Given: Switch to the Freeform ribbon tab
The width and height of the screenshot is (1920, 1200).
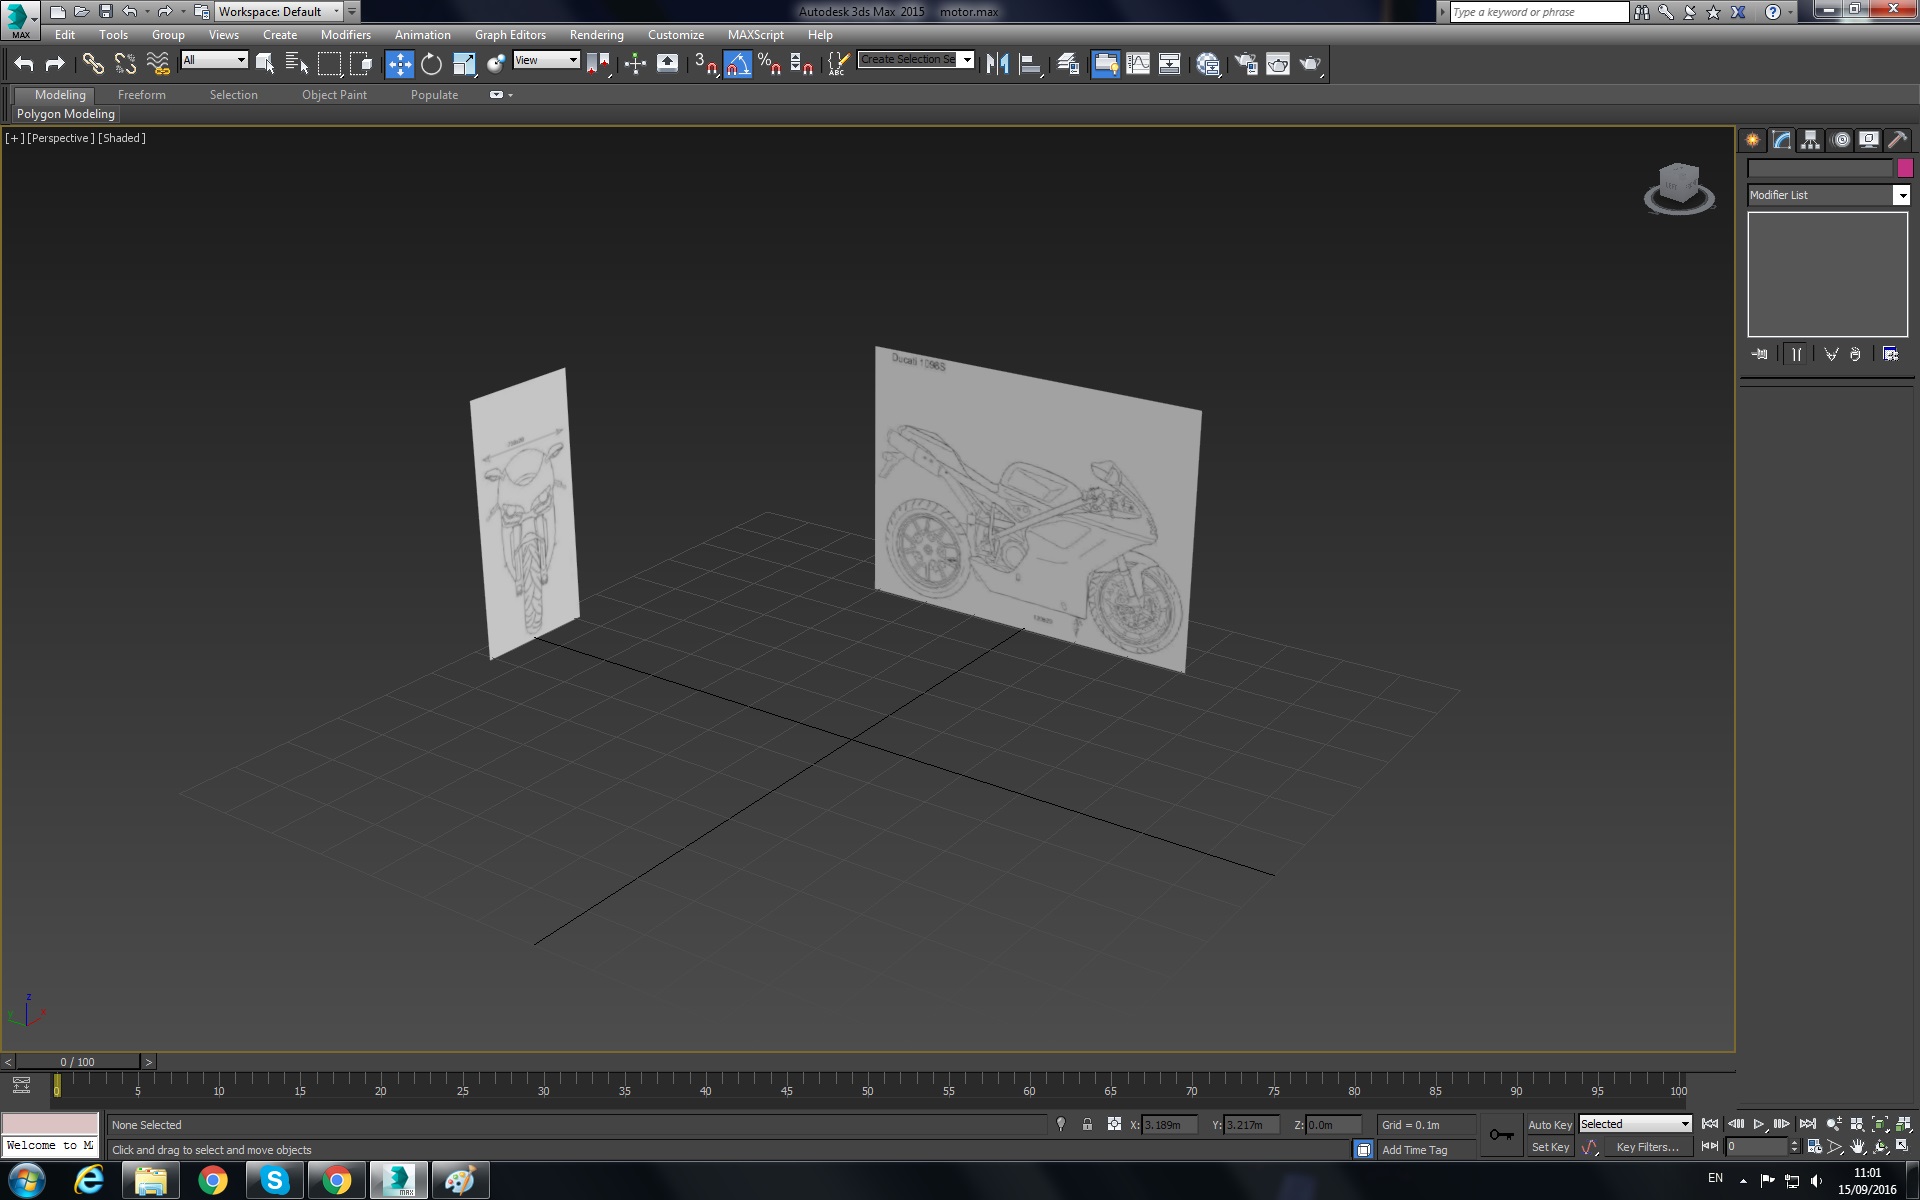Looking at the screenshot, I should (x=141, y=95).
